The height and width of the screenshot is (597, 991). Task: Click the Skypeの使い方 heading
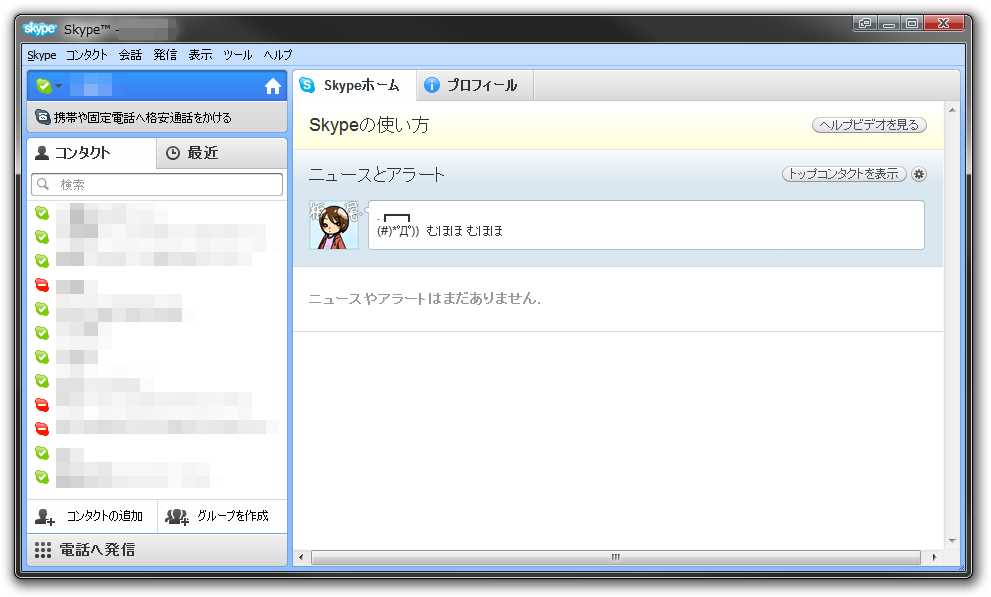point(369,125)
